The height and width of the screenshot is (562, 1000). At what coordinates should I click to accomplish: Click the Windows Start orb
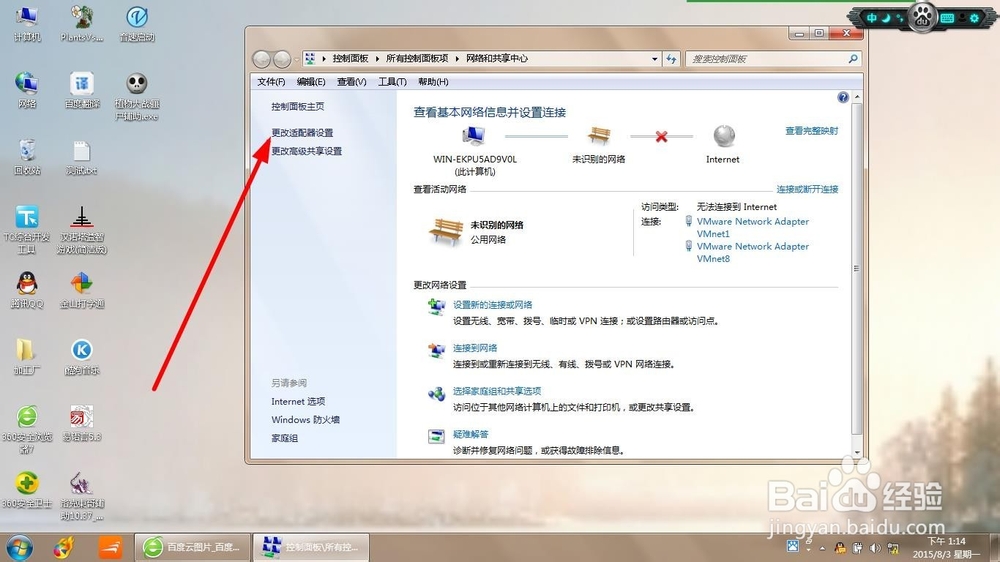coord(20,547)
